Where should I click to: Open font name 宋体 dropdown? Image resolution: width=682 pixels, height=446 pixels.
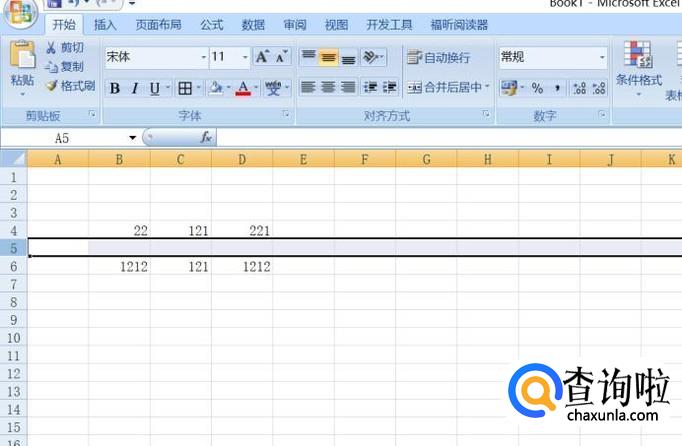point(204,57)
